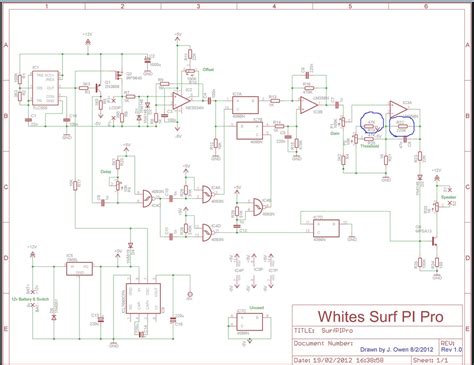Viewport: 474px width, 365px height.
Task: Click the 'Threshold' label
Action: [369, 146]
